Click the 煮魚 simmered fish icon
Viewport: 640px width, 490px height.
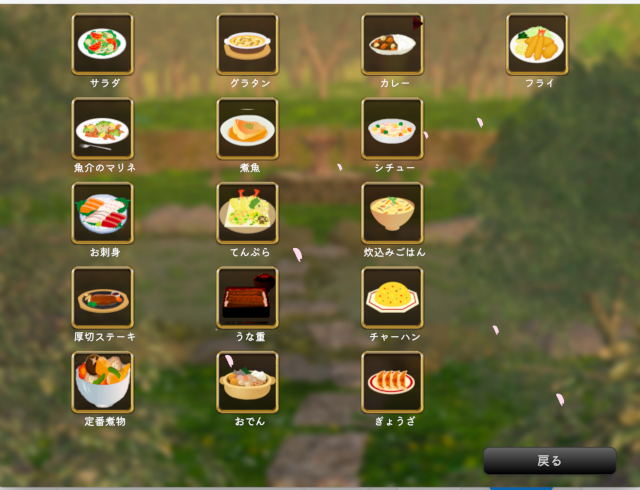pyautogui.click(x=247, y=129)
